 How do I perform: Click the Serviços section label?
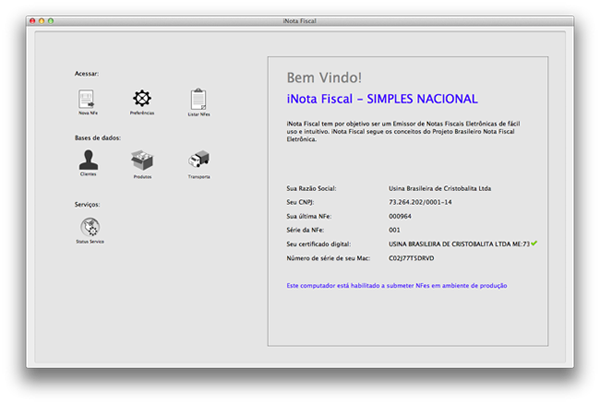click(x=87, y=205)
